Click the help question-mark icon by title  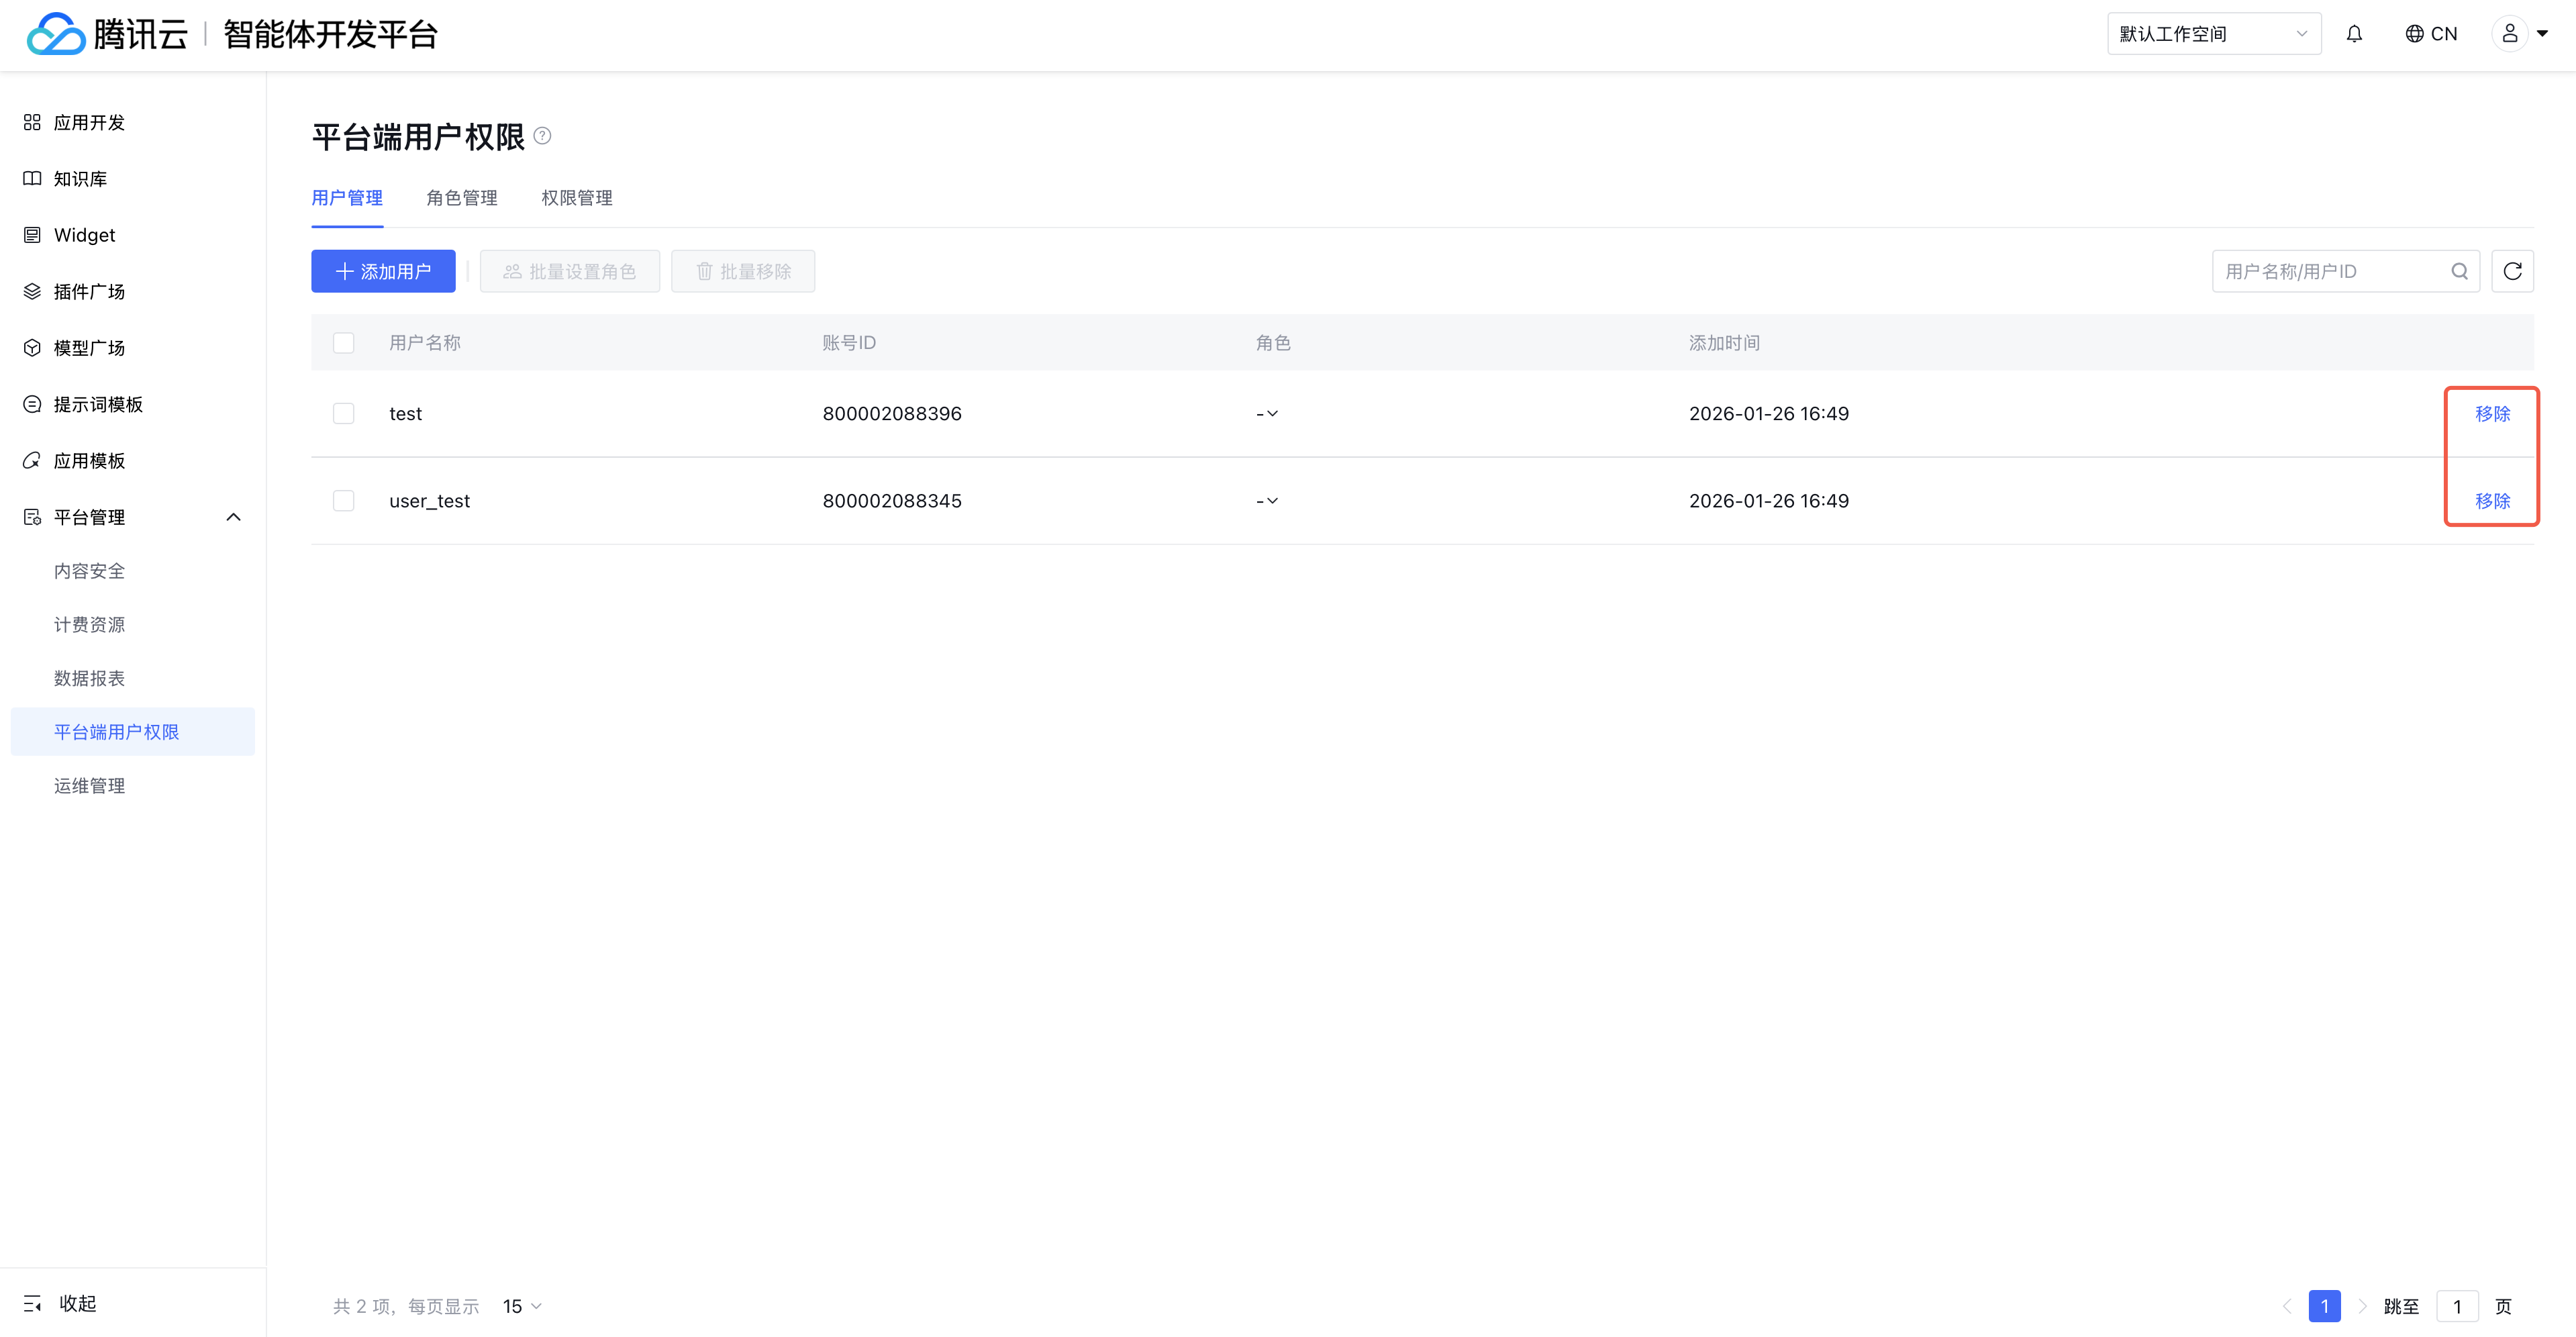point(542,136)
